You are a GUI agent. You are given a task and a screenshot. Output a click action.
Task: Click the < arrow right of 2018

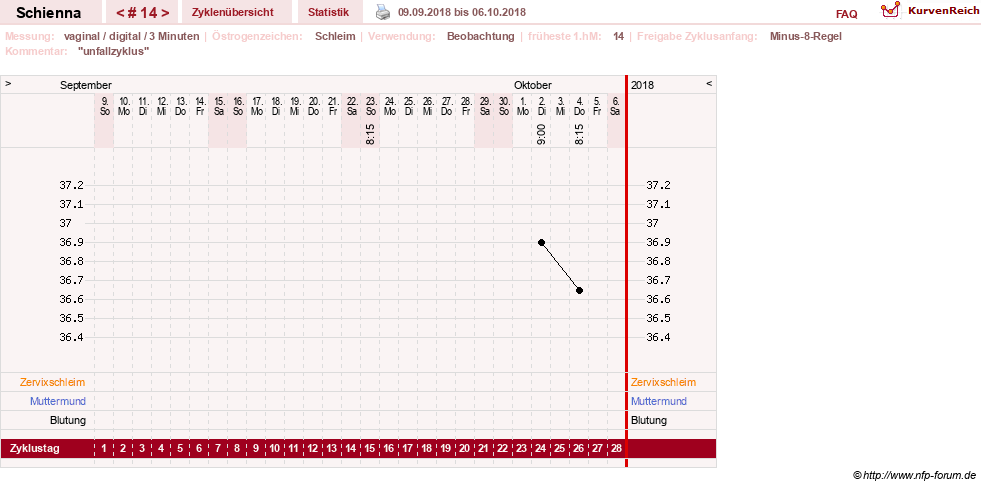[709, 83]
